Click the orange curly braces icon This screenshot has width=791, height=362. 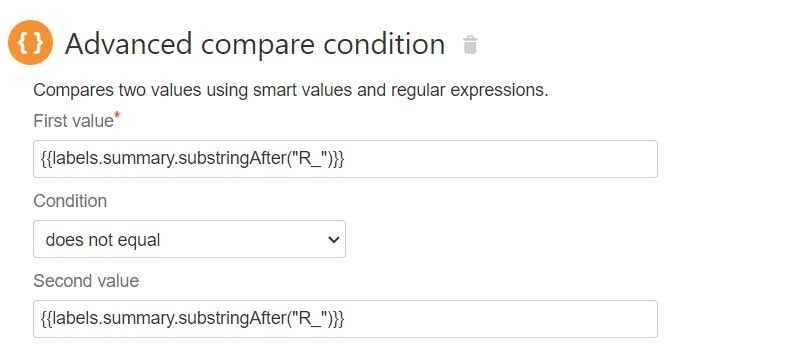tap(30, 42)
